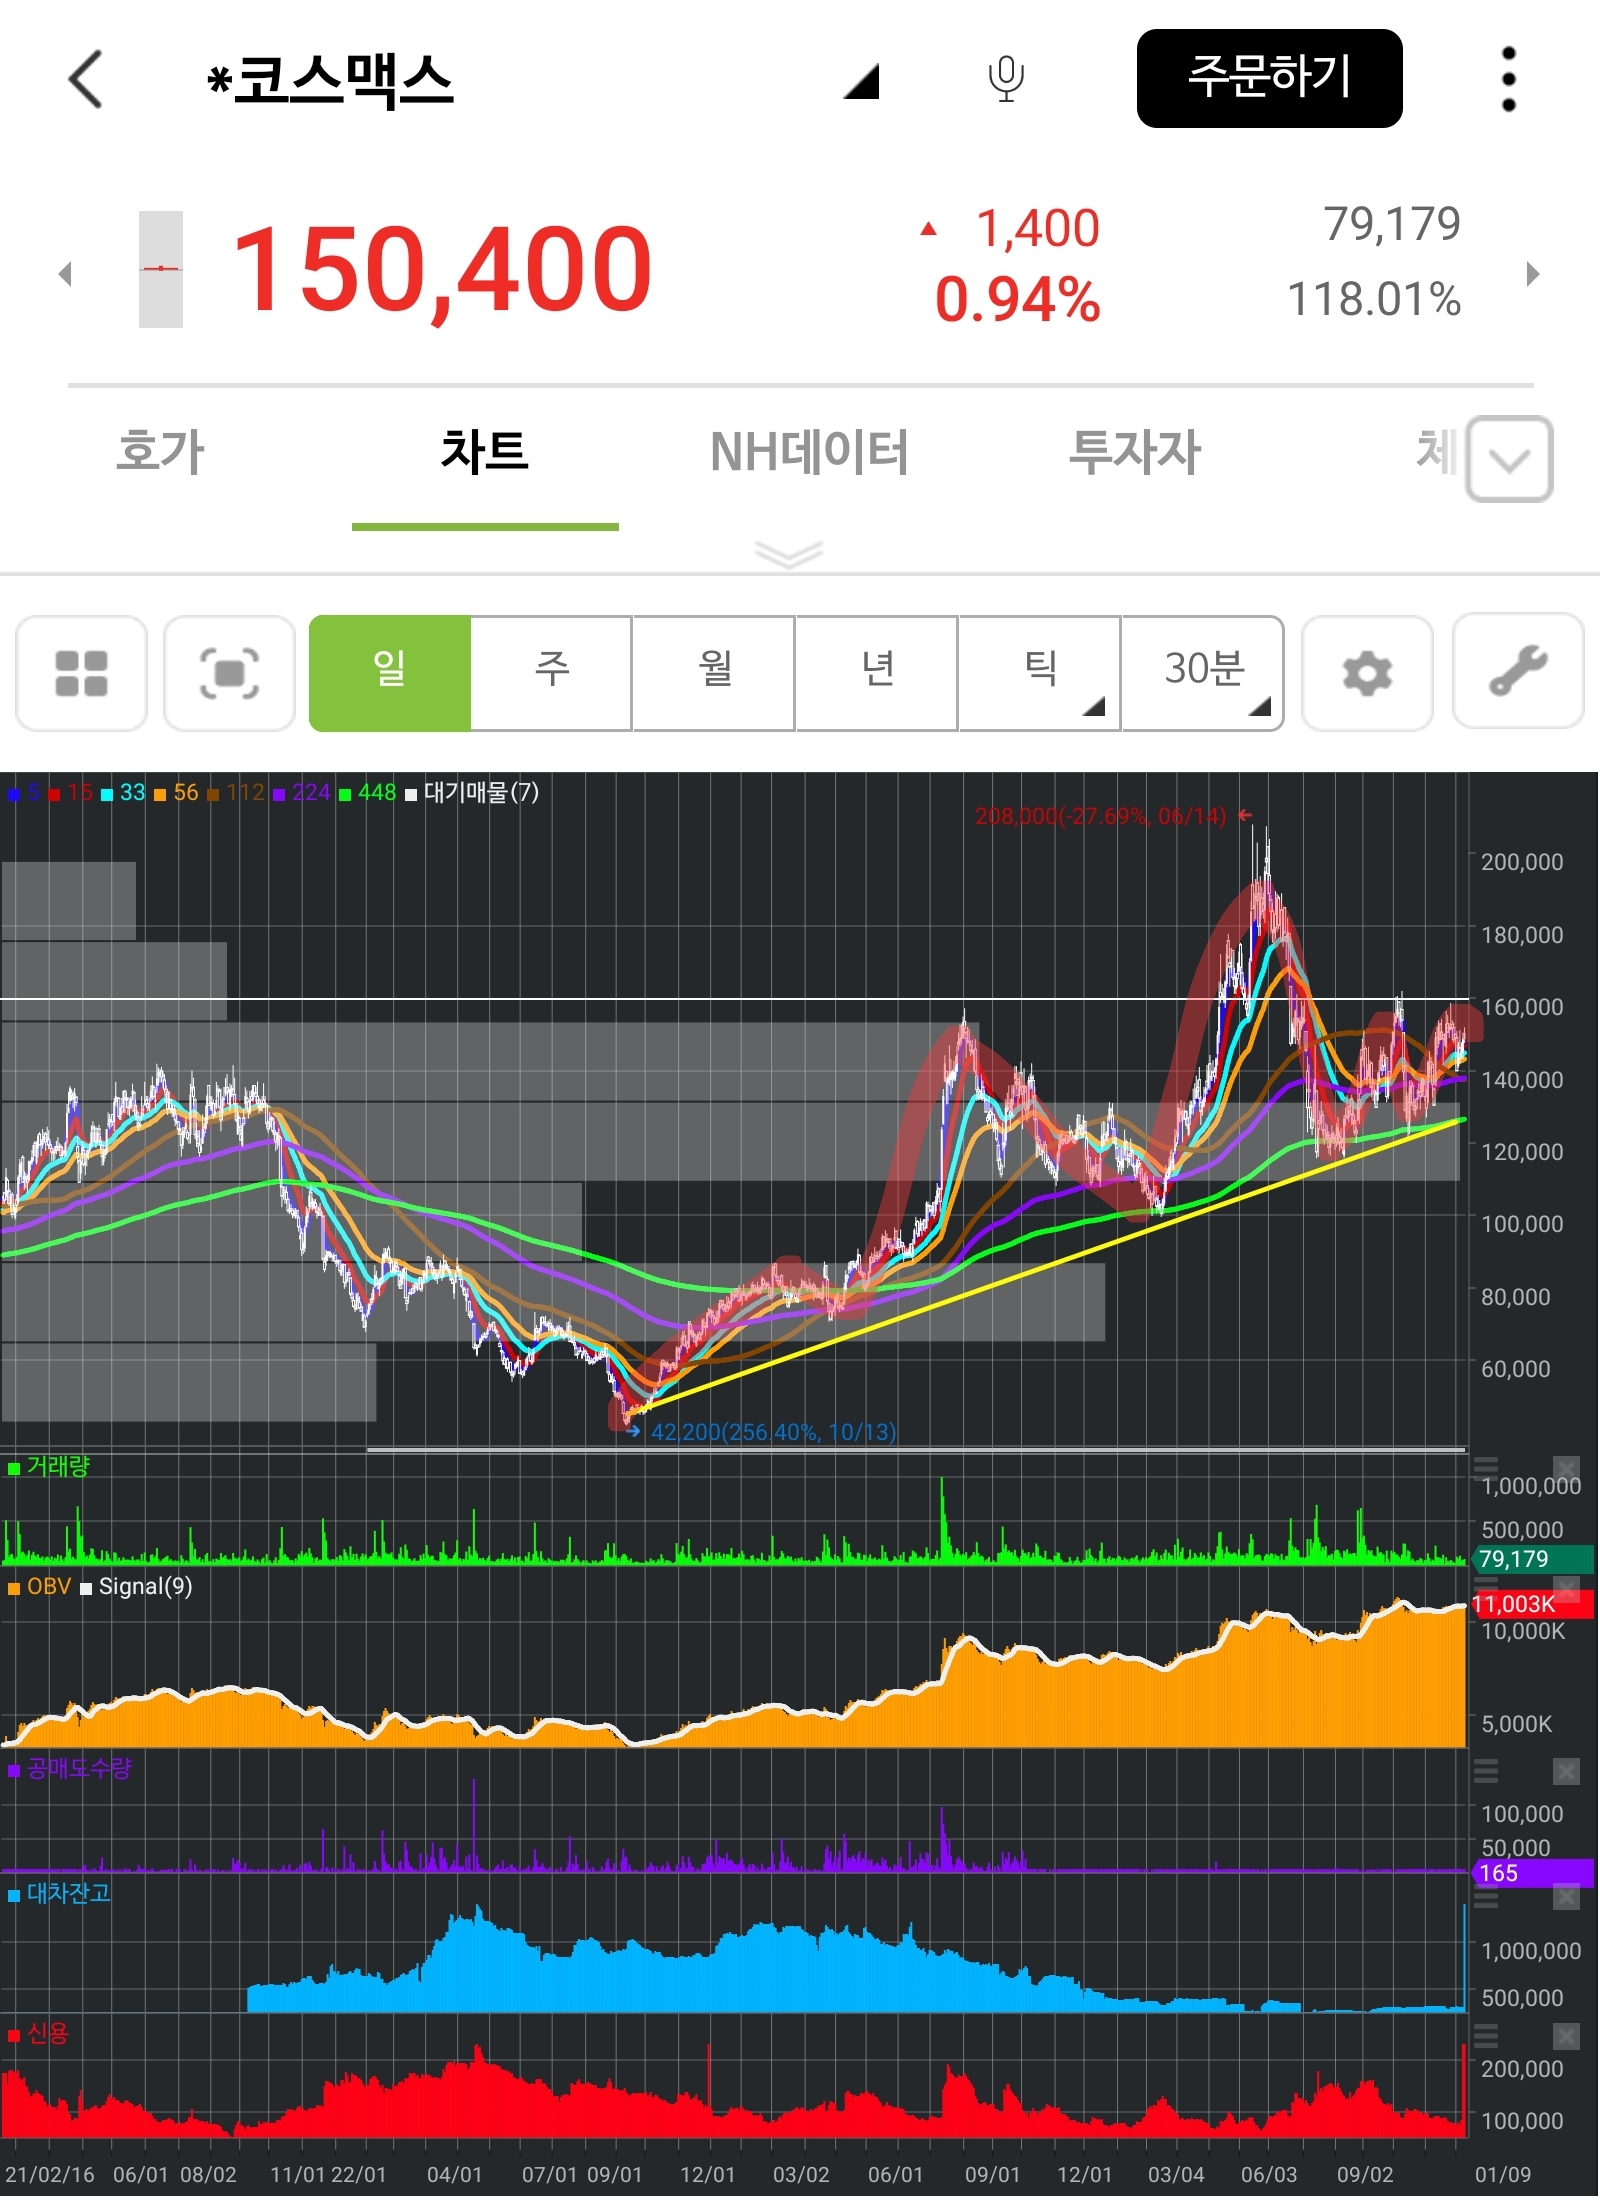Tap the red 11,003K OBV tag

pos(1533,1604)
